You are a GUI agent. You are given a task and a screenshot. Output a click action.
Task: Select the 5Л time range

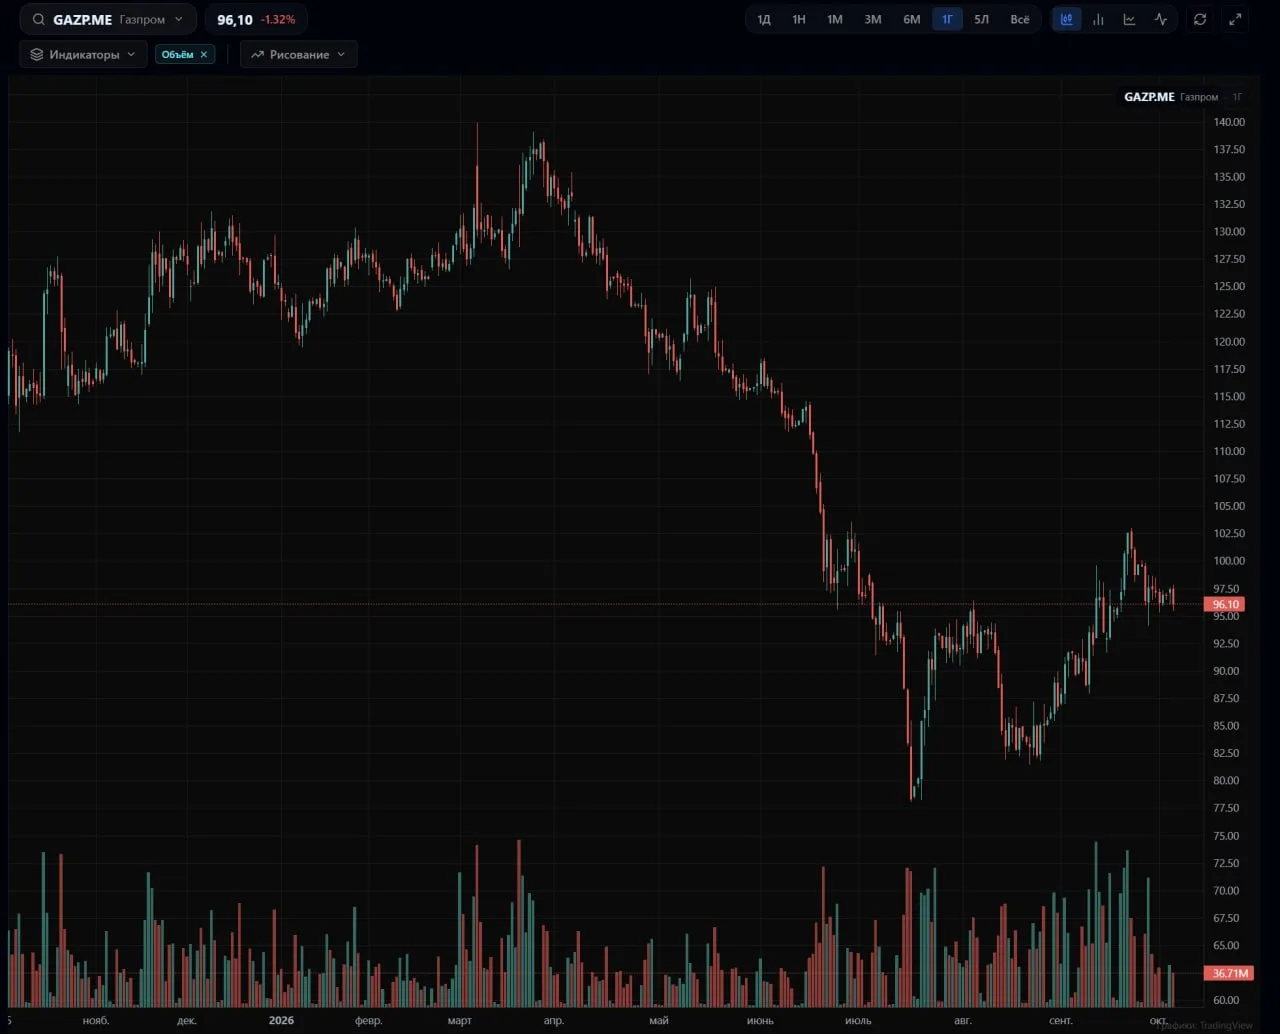tap(982, 19)
